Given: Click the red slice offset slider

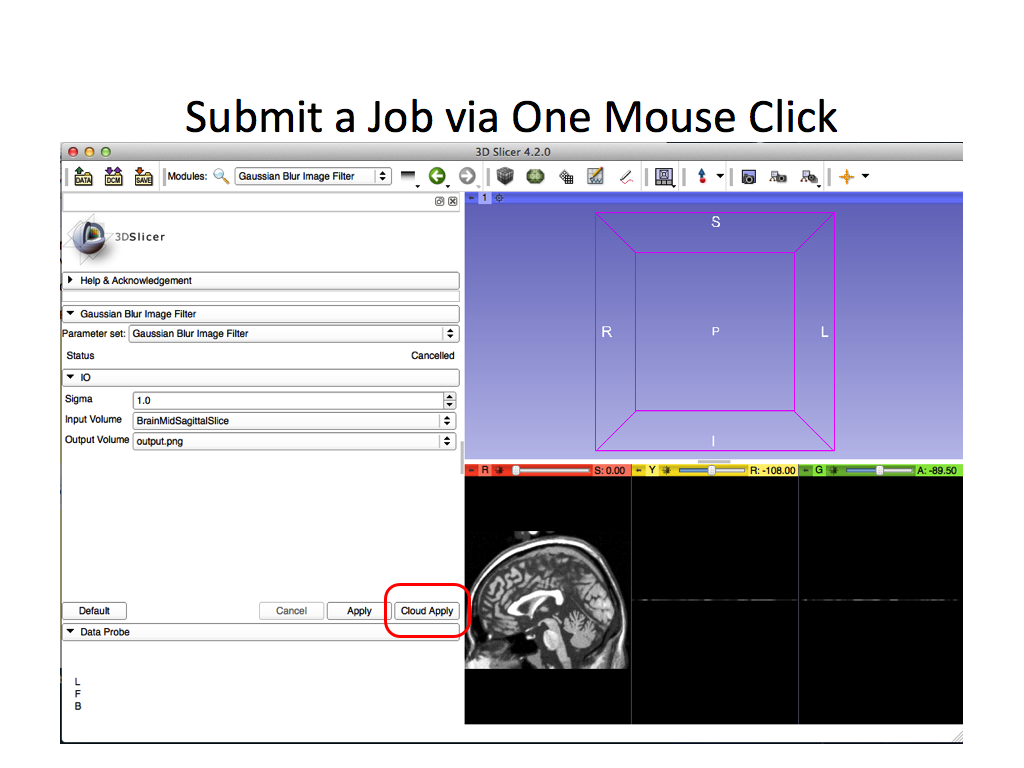Looking at the screenshot, I should tap(552, 470).
